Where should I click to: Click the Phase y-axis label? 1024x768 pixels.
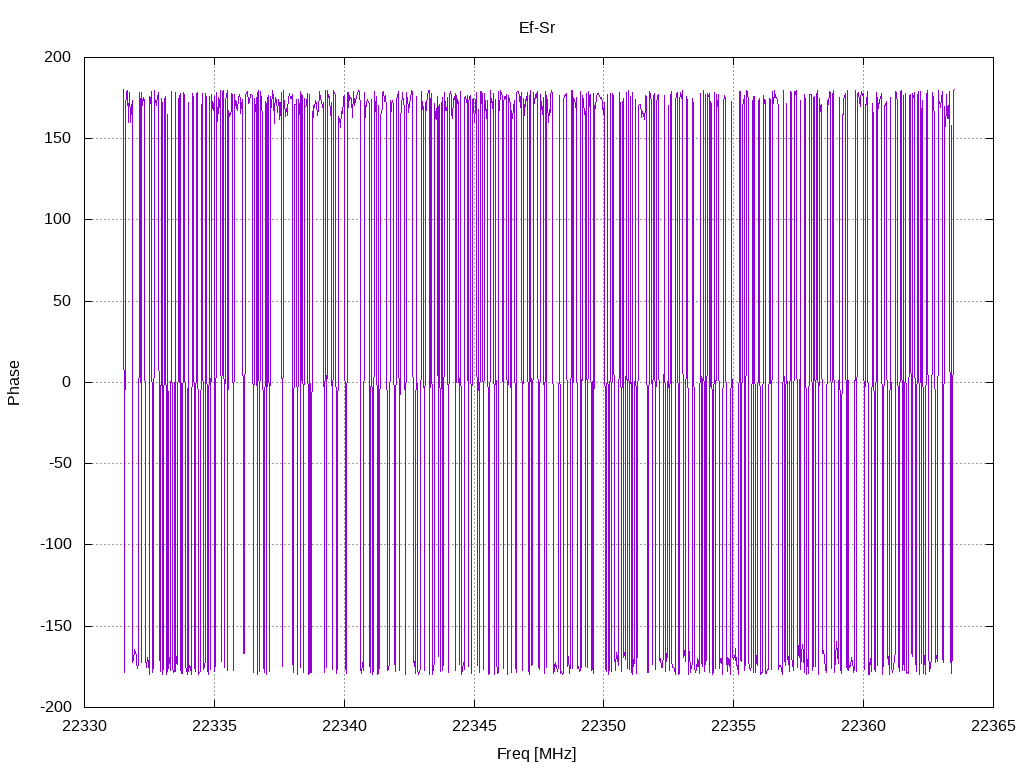point(14,383)
